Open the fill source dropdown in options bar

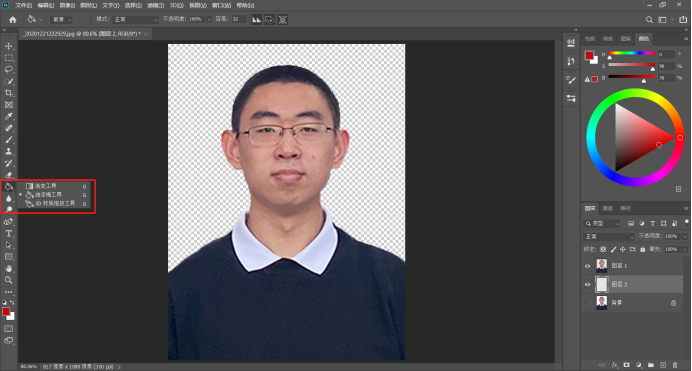click(62, 19)
